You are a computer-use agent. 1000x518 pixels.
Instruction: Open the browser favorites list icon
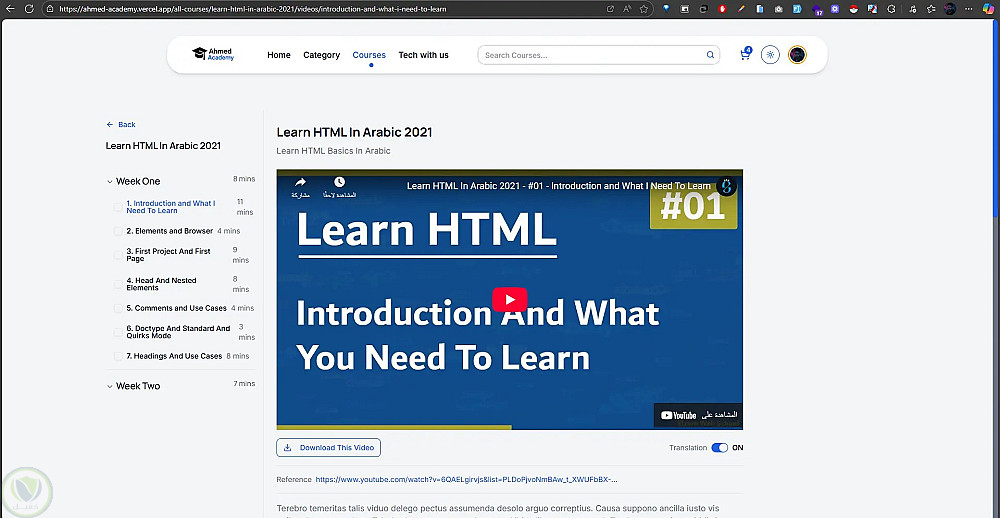tap(931, 9)
